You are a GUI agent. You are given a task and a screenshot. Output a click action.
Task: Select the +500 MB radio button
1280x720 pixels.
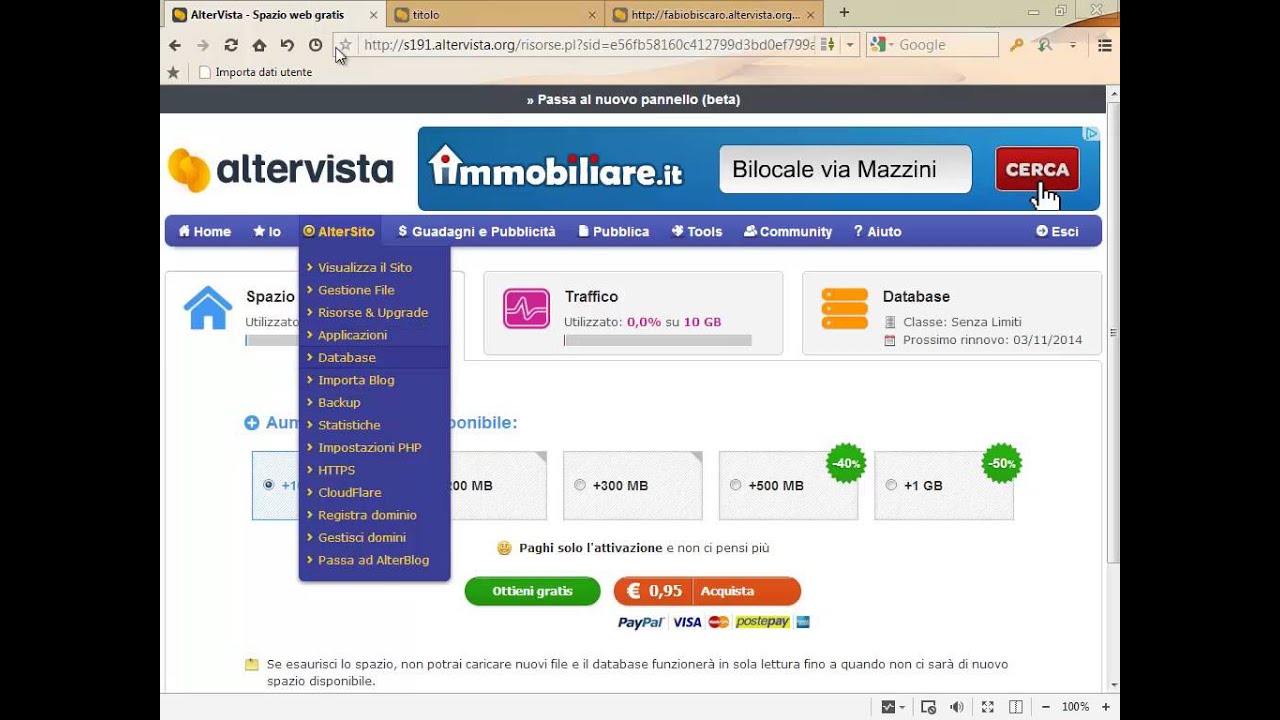(735, 485)
